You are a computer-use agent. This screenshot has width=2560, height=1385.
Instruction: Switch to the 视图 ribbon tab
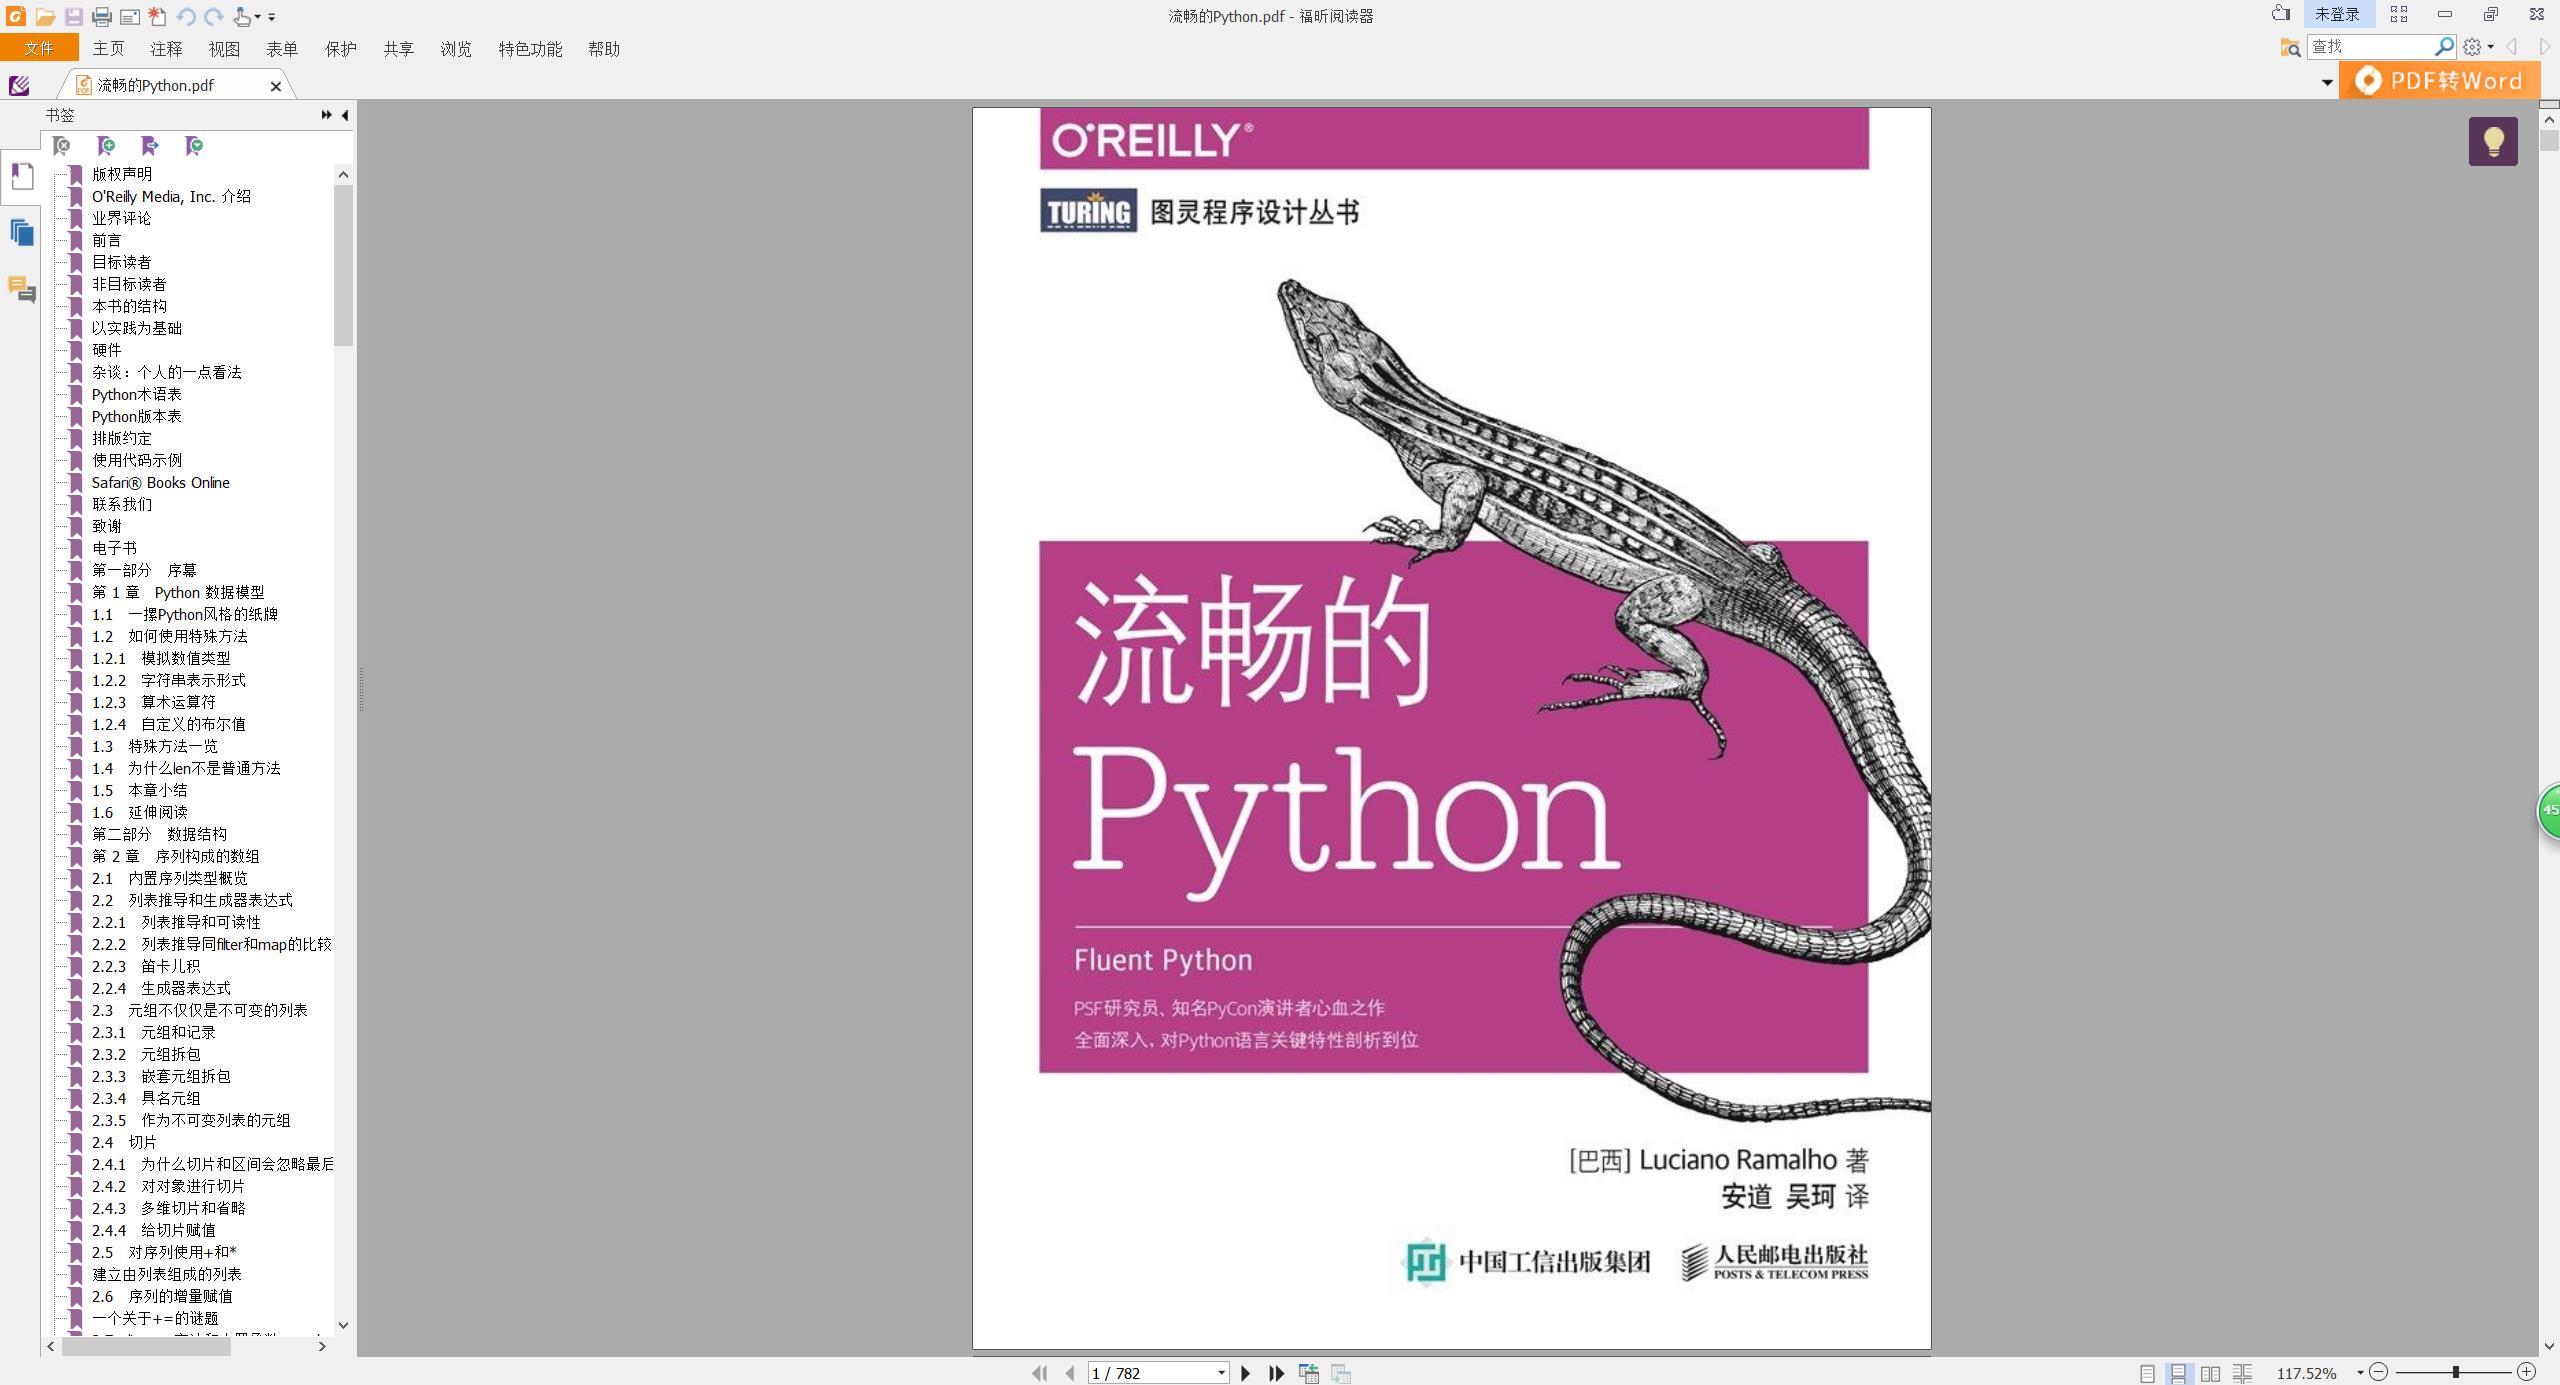click(224, 48)
